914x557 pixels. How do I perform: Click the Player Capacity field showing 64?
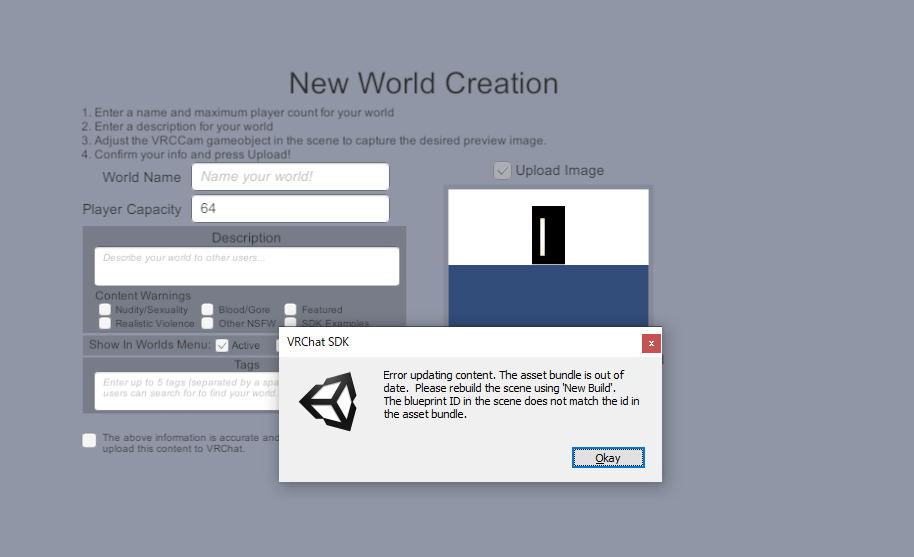point(290,209)
